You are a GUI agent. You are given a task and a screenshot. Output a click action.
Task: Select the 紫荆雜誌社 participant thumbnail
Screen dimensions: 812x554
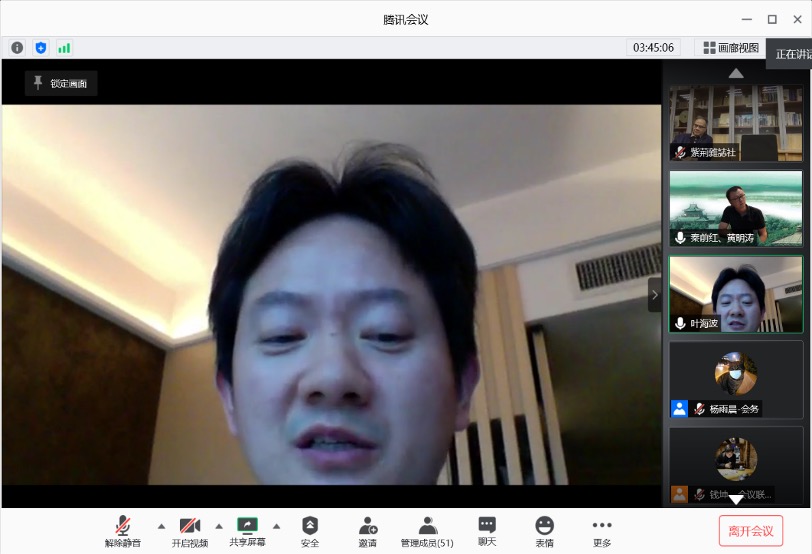735,122
